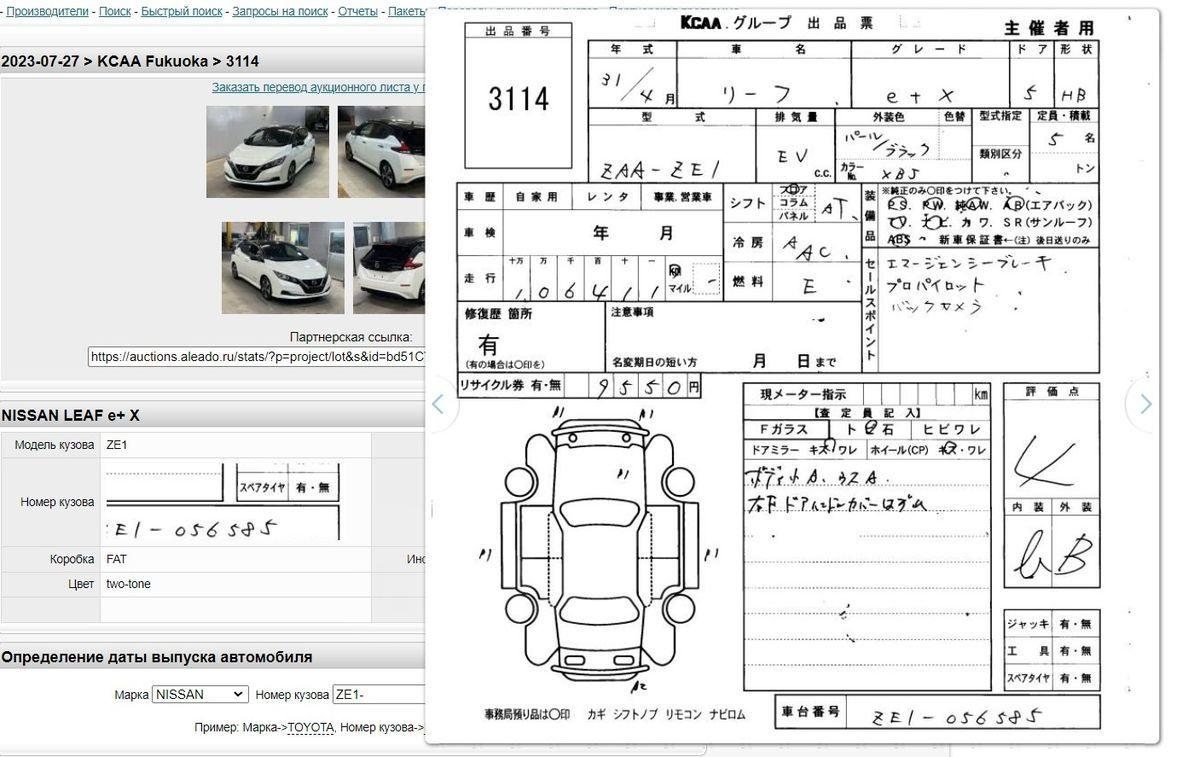Click the enlarged KCAA auction sheet image
The width and height of the screenshot is (1200, 757).
(792, 376)
